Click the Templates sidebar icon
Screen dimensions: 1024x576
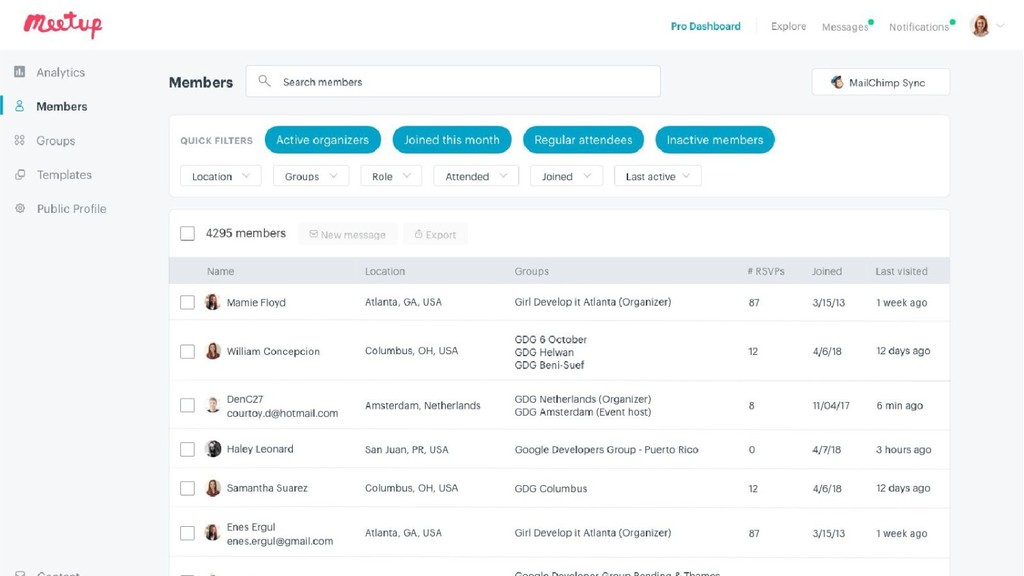19,175
